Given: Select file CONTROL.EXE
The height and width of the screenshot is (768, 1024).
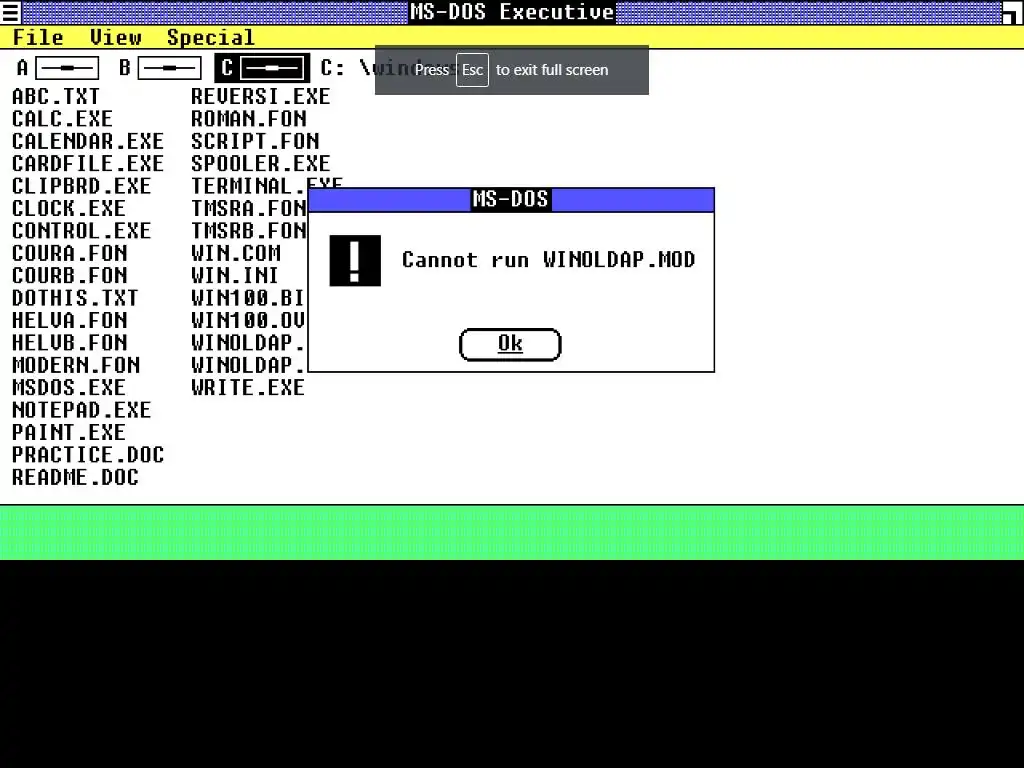Looking at the screenshot, I should pos(82,231).
